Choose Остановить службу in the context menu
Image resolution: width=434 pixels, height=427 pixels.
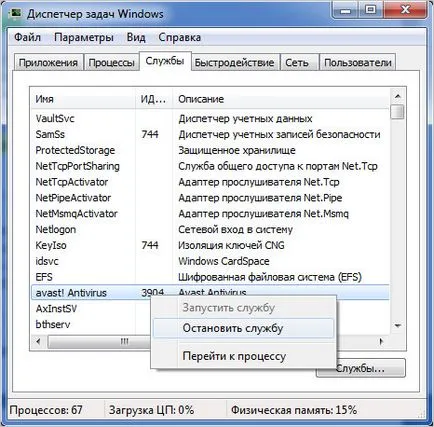coord(243,328)
